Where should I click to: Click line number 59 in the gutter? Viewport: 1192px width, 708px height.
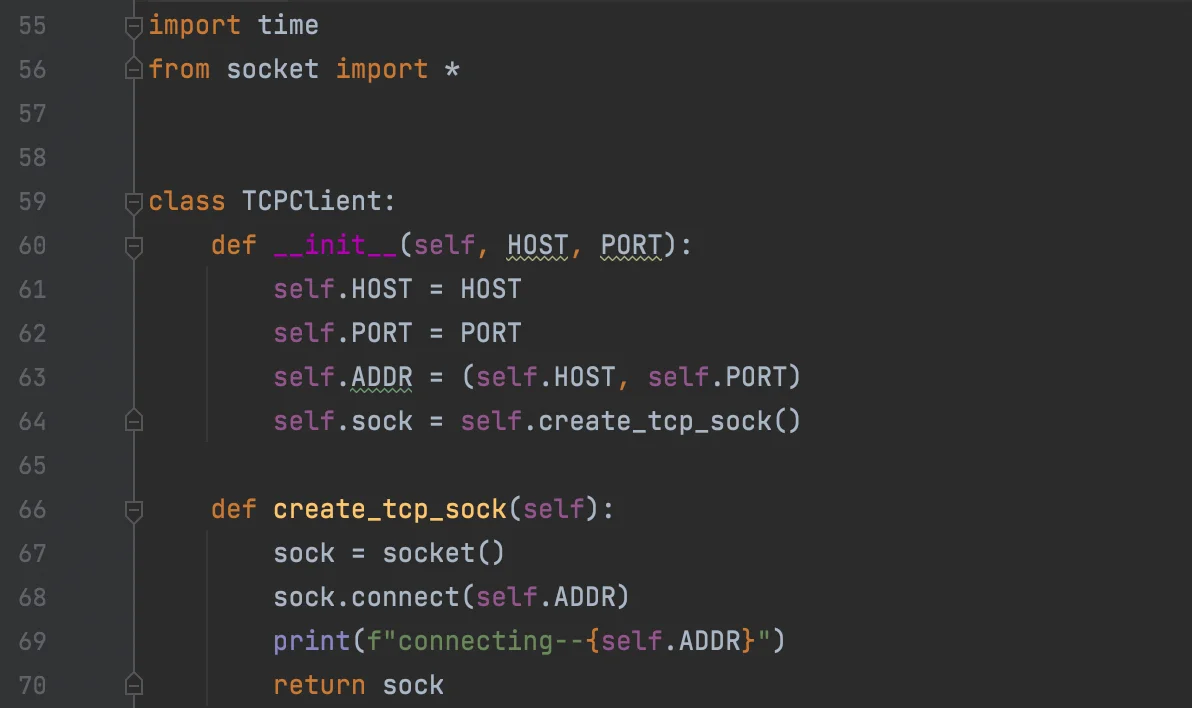coord(32,202)
